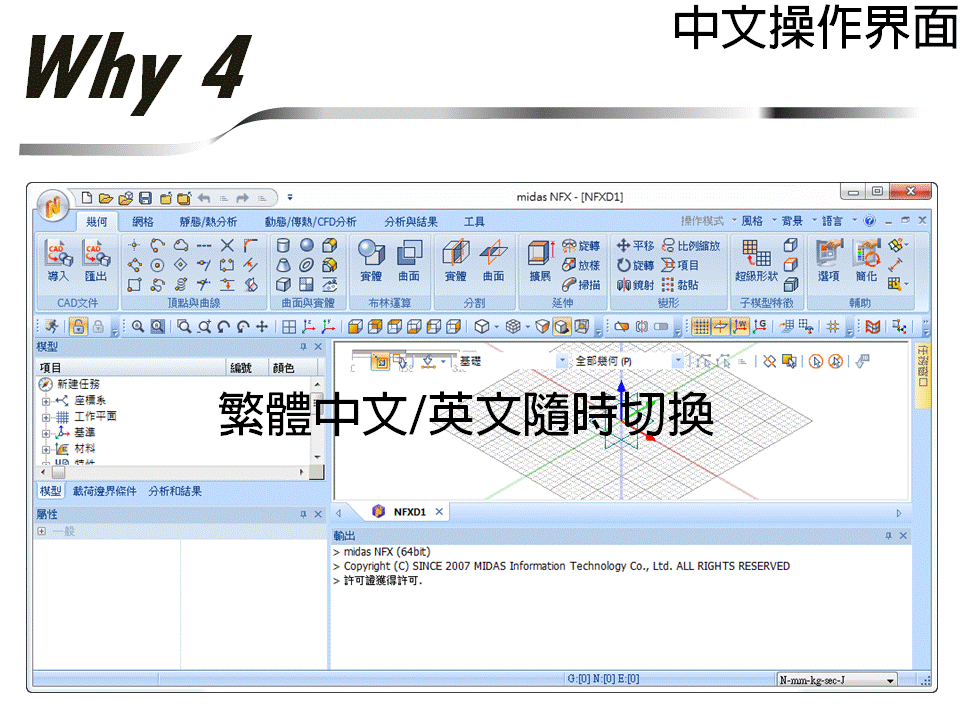Click the Simplify (簡化) icon

[x=867, y=260]
